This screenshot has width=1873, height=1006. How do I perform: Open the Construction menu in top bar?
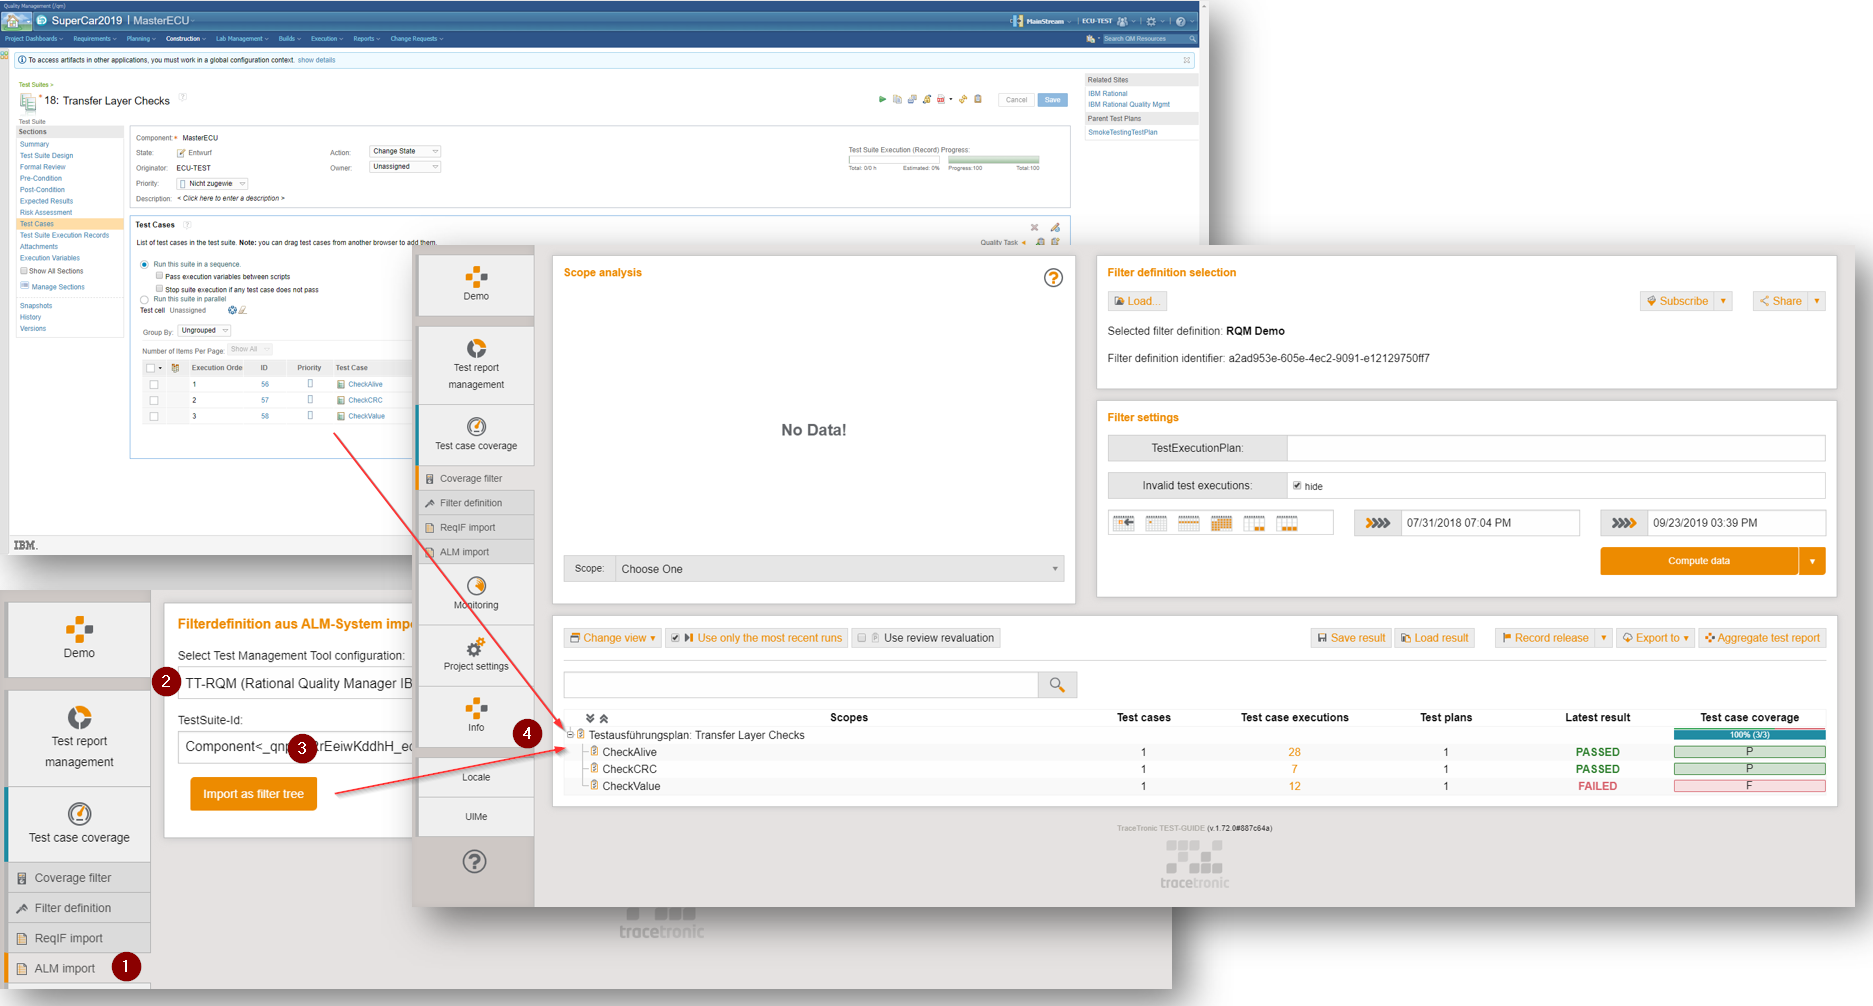(x=185, y=39)
